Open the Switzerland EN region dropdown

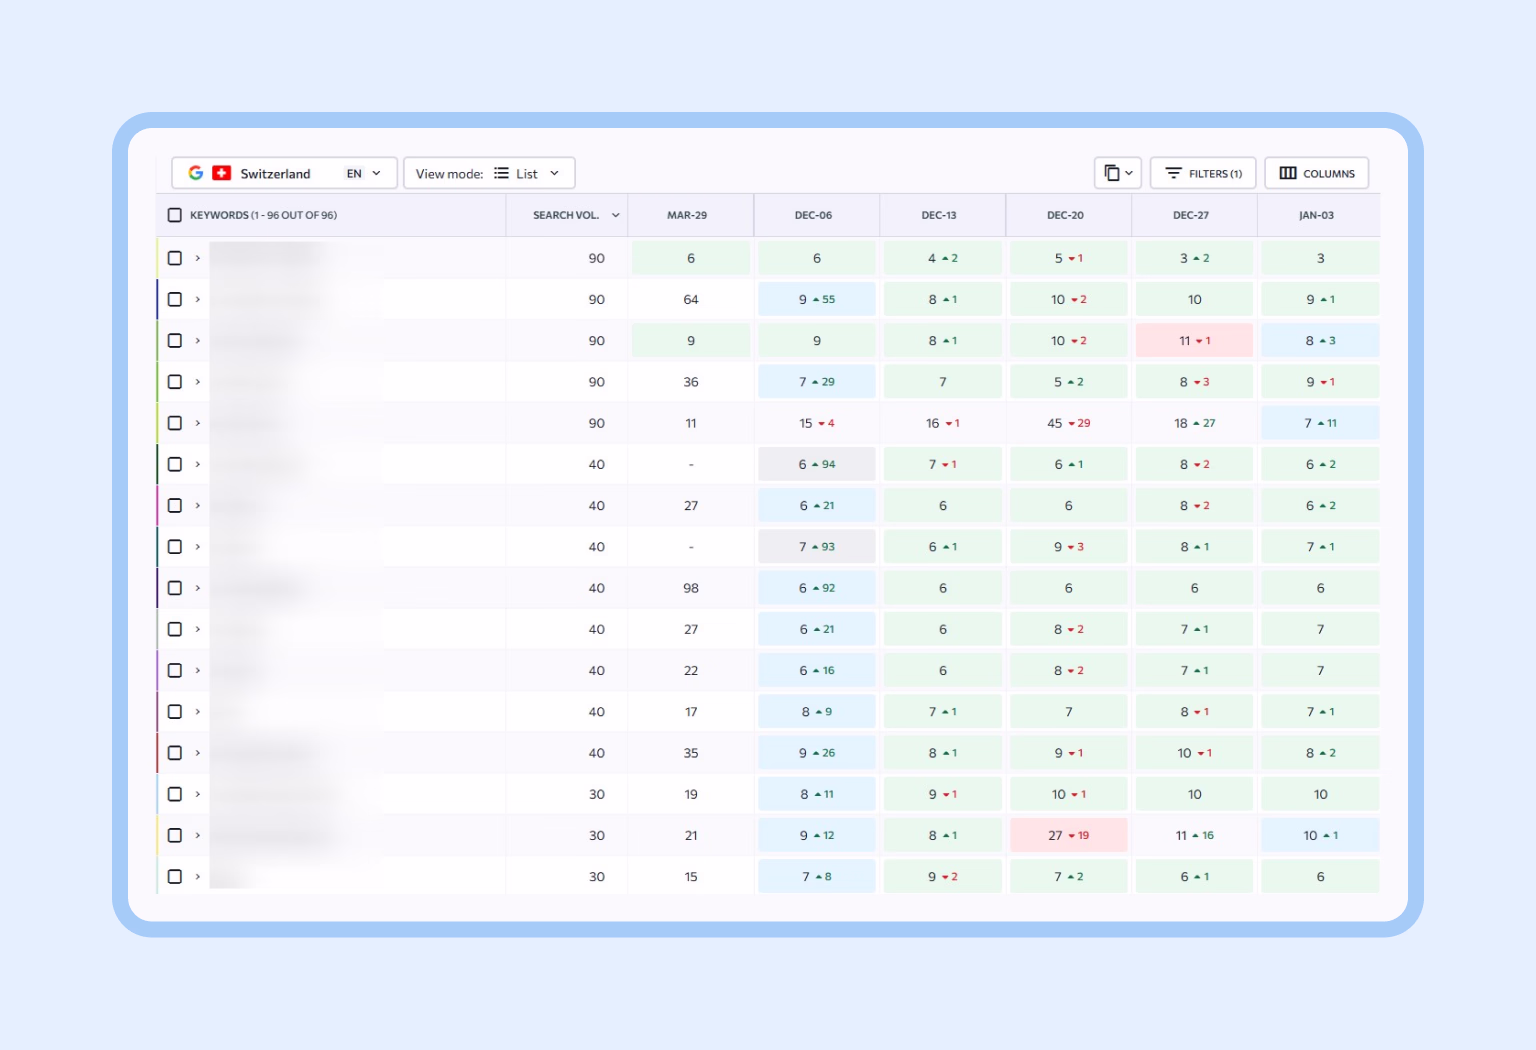coord(285,173)
